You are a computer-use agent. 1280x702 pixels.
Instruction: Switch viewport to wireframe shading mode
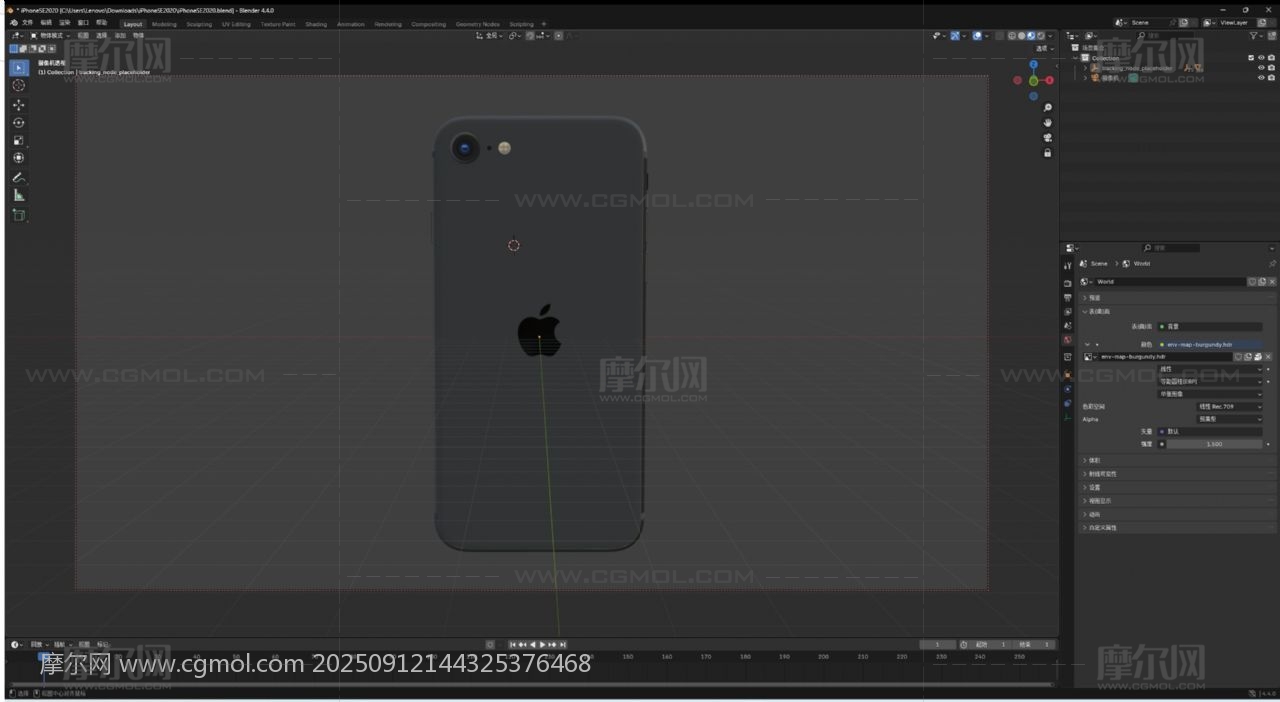click(1012, 36)
